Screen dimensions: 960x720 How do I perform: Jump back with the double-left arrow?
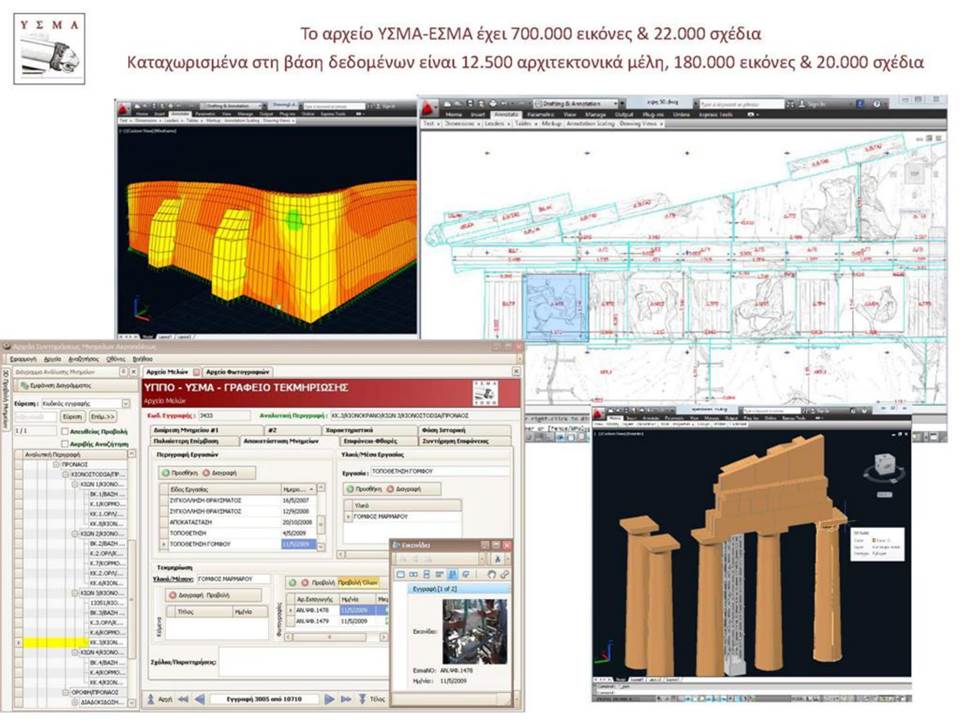point(182,699)
